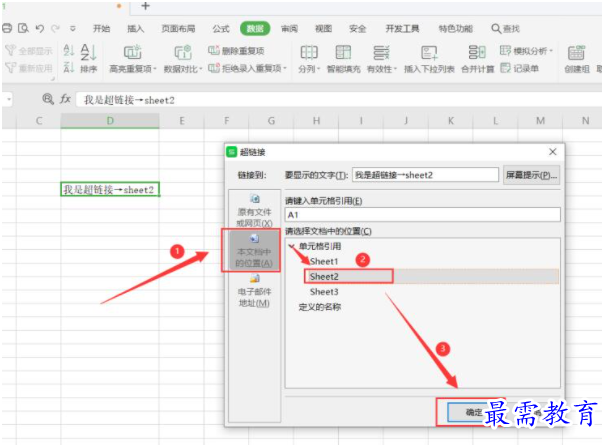Image resolution: width=606 pixels, height=445 pixels.
Task: Open the 开始 ribbon tab
Action: point(101,28)
